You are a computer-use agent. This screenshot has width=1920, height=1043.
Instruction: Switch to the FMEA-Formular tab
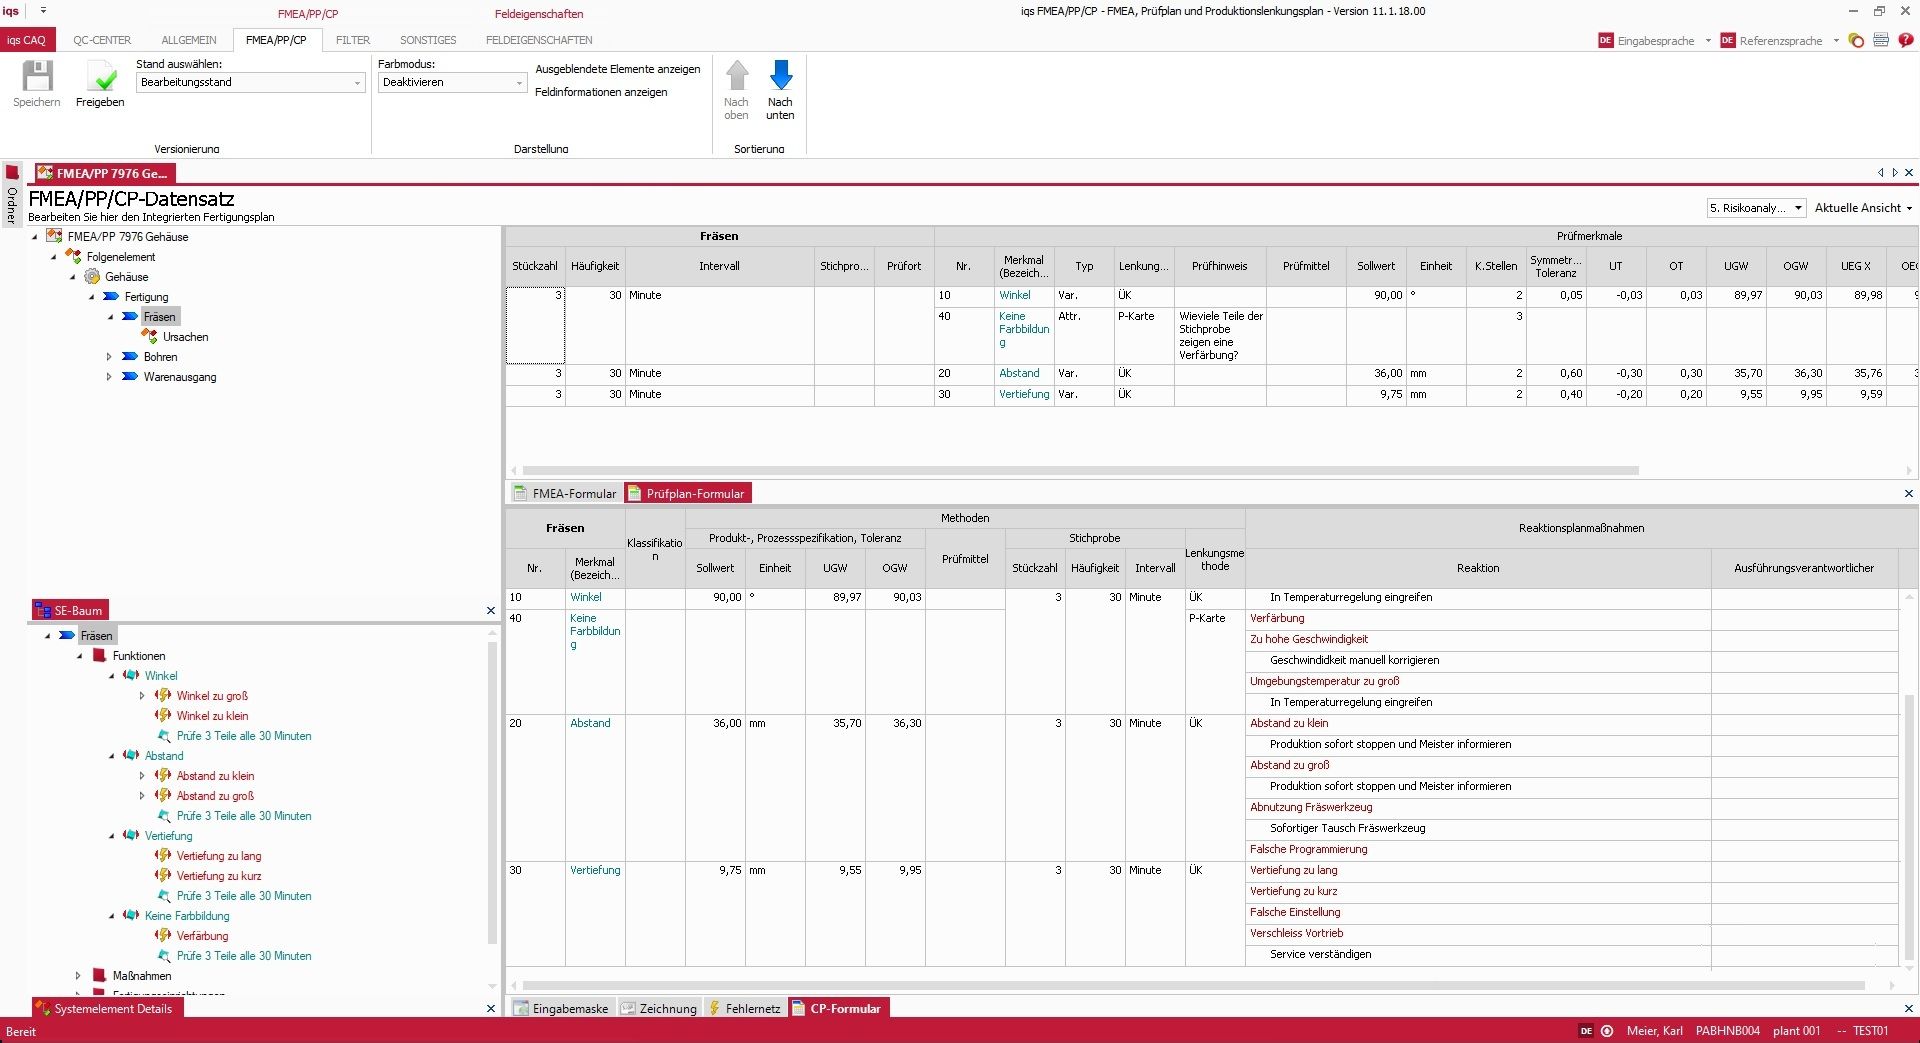[565, 493]
